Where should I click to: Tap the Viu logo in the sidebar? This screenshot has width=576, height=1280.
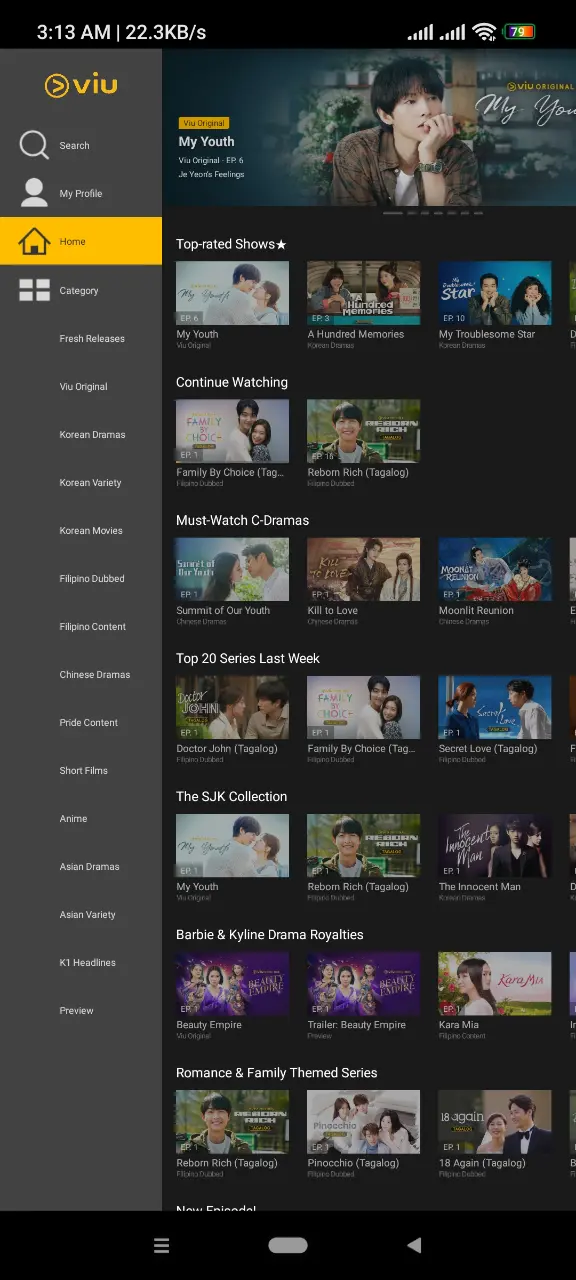(81, 85)
